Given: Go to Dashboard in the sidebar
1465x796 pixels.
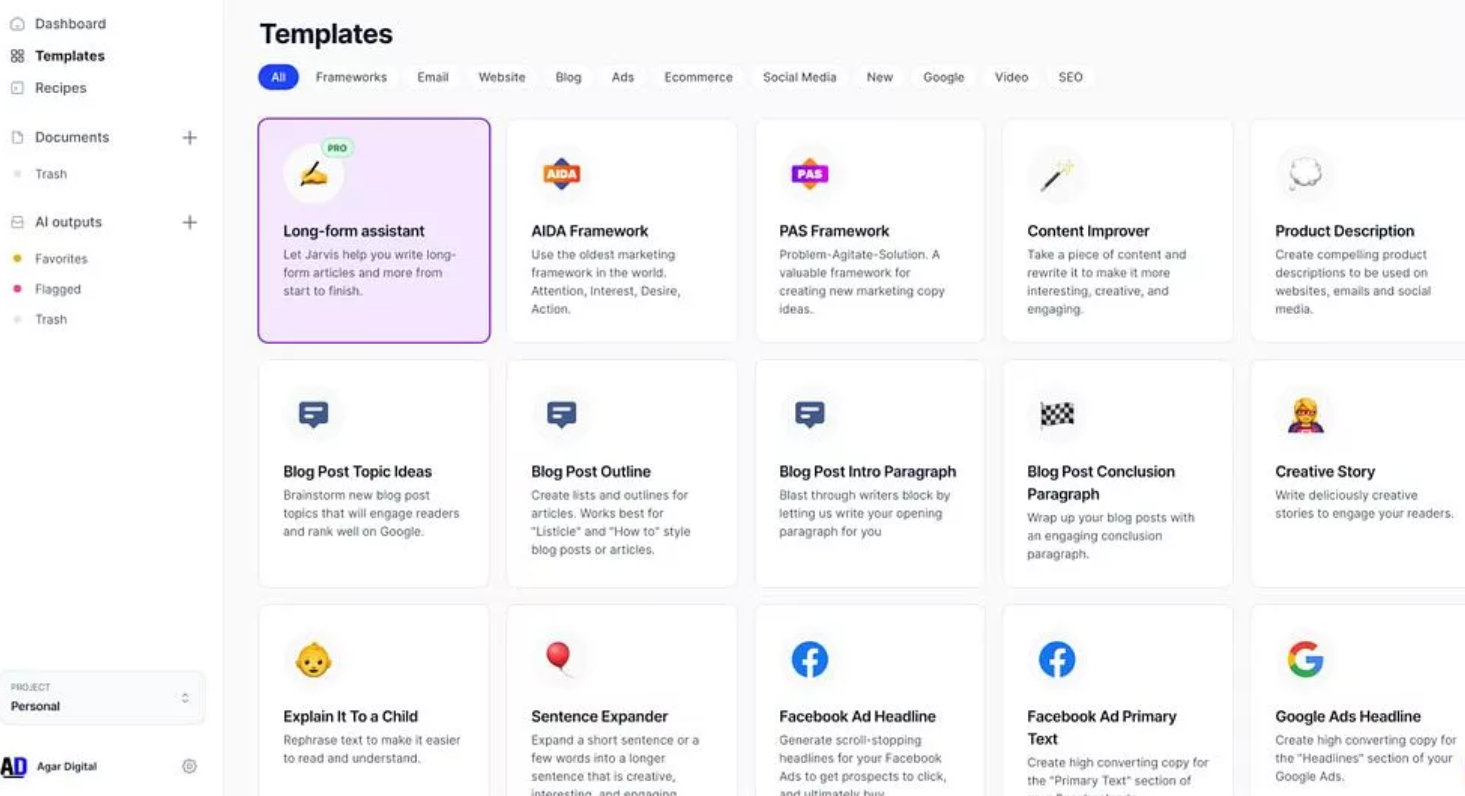Looking at the screenshot, I should pyautogui.click(x=70, y=24).
